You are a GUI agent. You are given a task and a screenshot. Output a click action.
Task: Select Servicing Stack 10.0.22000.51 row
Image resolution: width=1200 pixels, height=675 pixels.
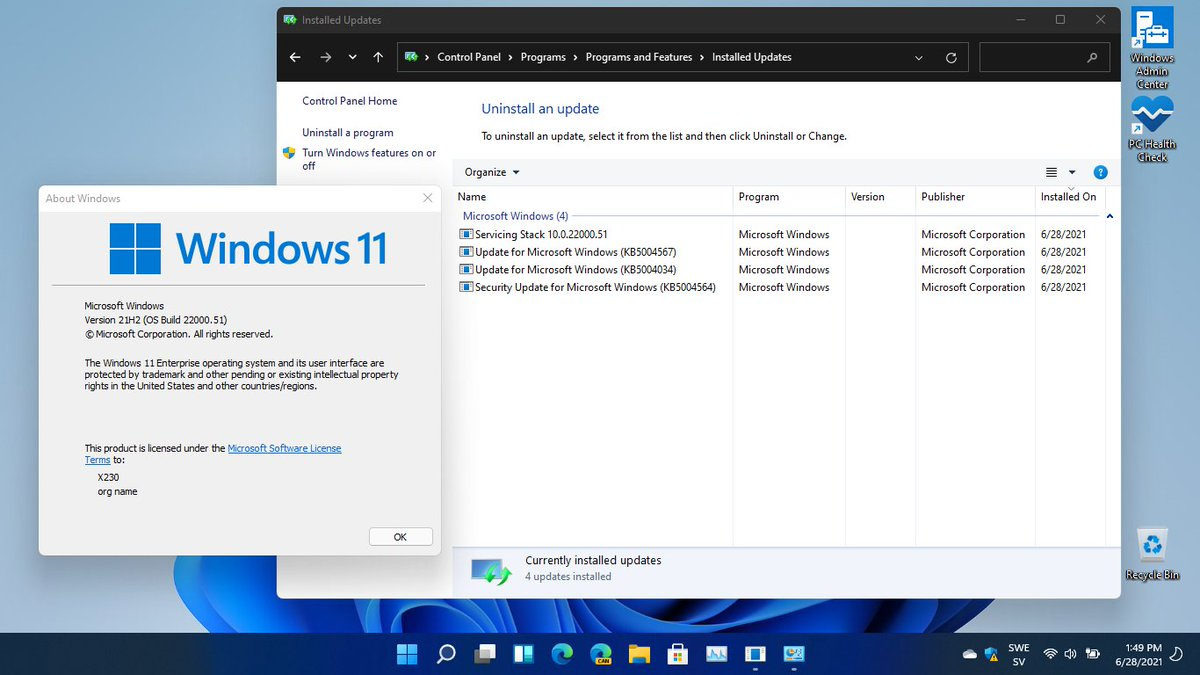click(779, 234)
